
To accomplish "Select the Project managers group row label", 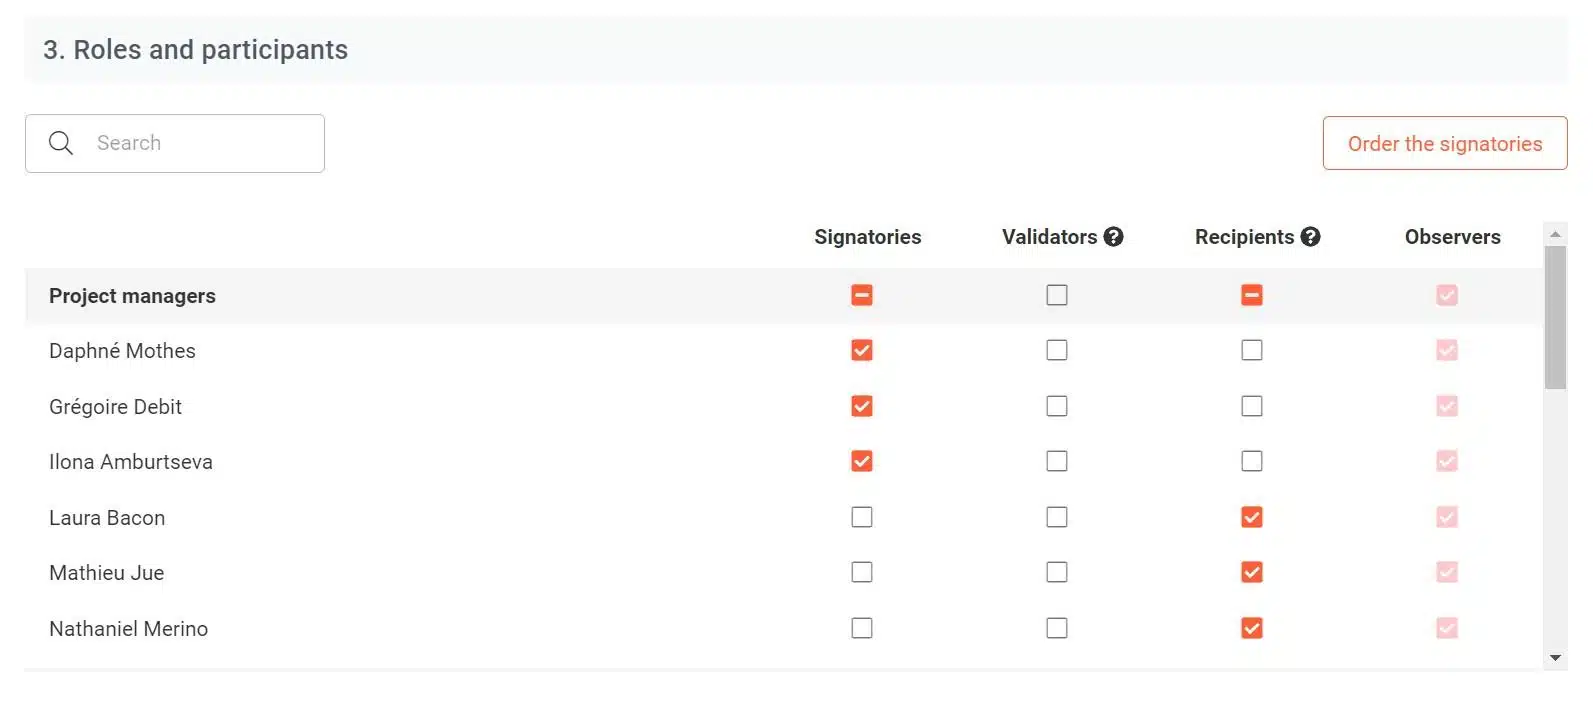I will point(132,296).
